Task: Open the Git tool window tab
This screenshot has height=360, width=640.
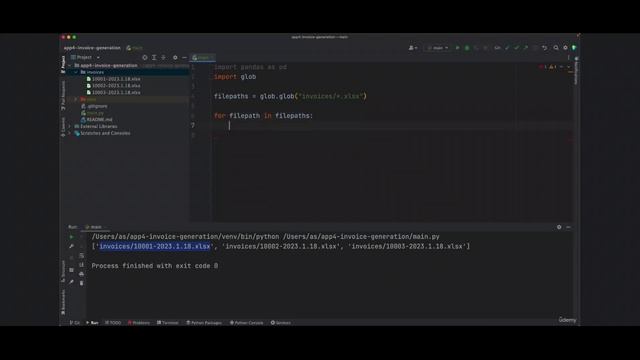Action: pos(75,322)
